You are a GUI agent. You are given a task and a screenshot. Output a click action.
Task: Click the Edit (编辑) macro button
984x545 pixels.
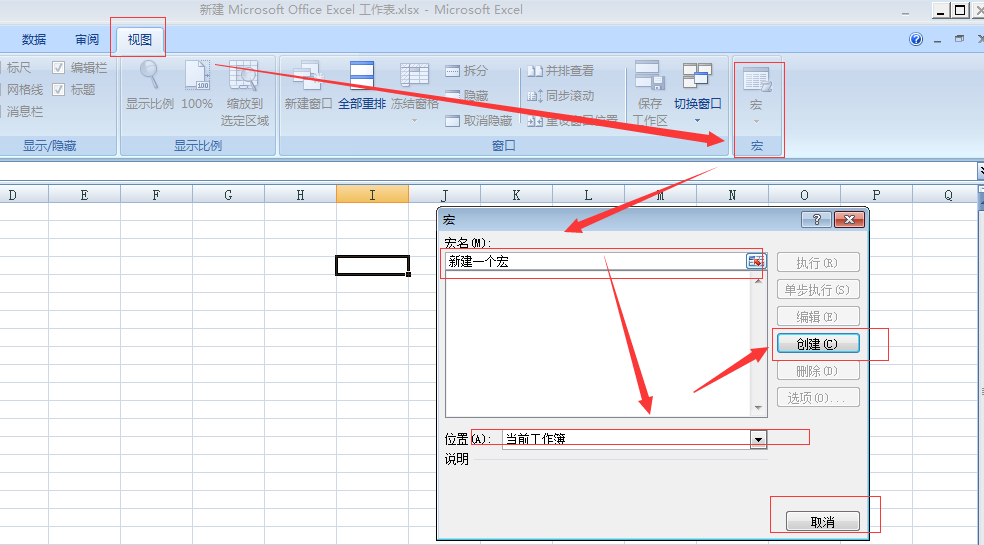click(818, 316)
